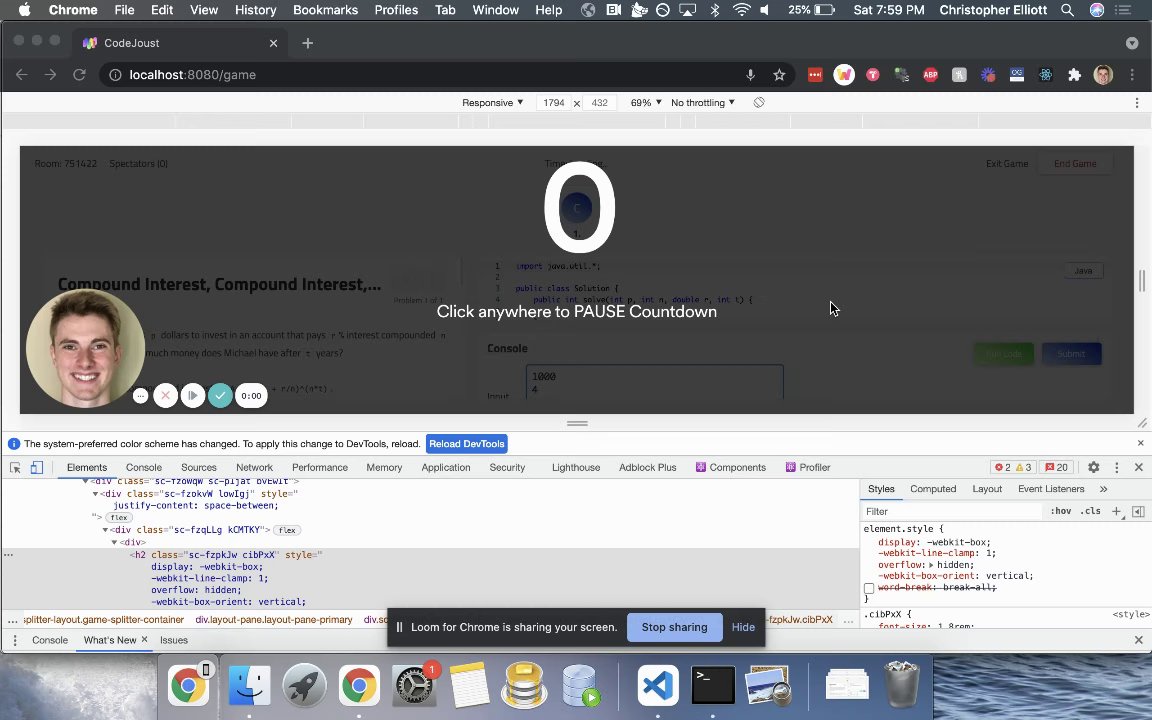Switch to the Network tab
Image resolution: width=1152 pixels, height=720 pixels.
click(254, 467)
